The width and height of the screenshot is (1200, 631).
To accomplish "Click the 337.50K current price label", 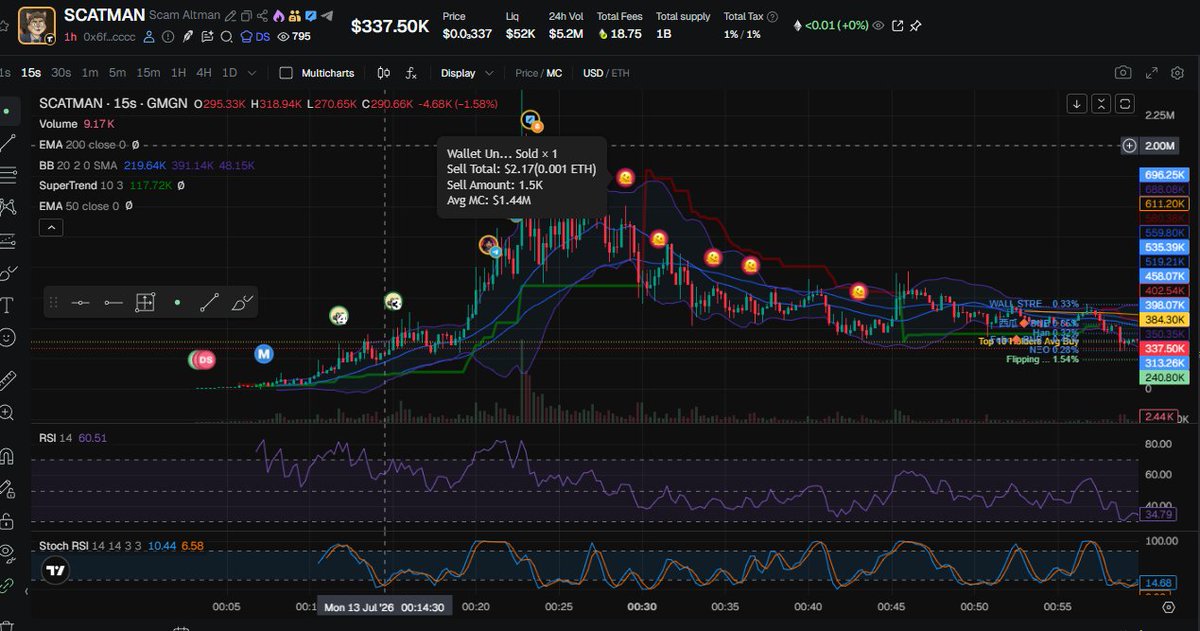I will point(1165,348).
